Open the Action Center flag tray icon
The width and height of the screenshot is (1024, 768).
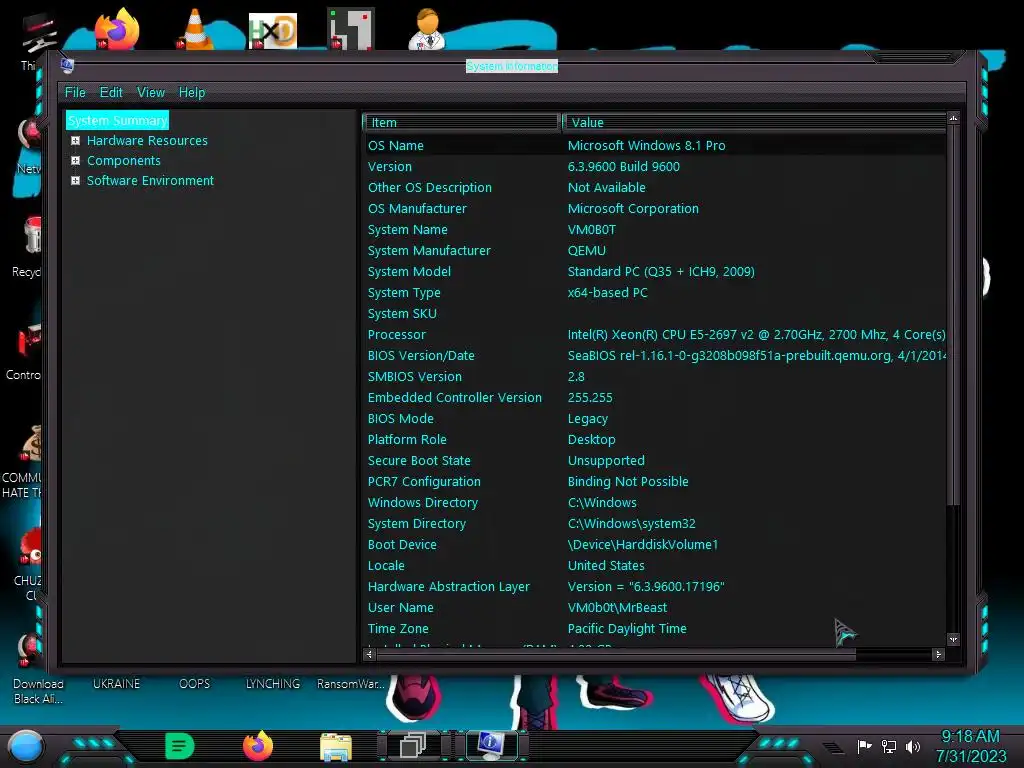pyautogui.click(x=865, y=746)
